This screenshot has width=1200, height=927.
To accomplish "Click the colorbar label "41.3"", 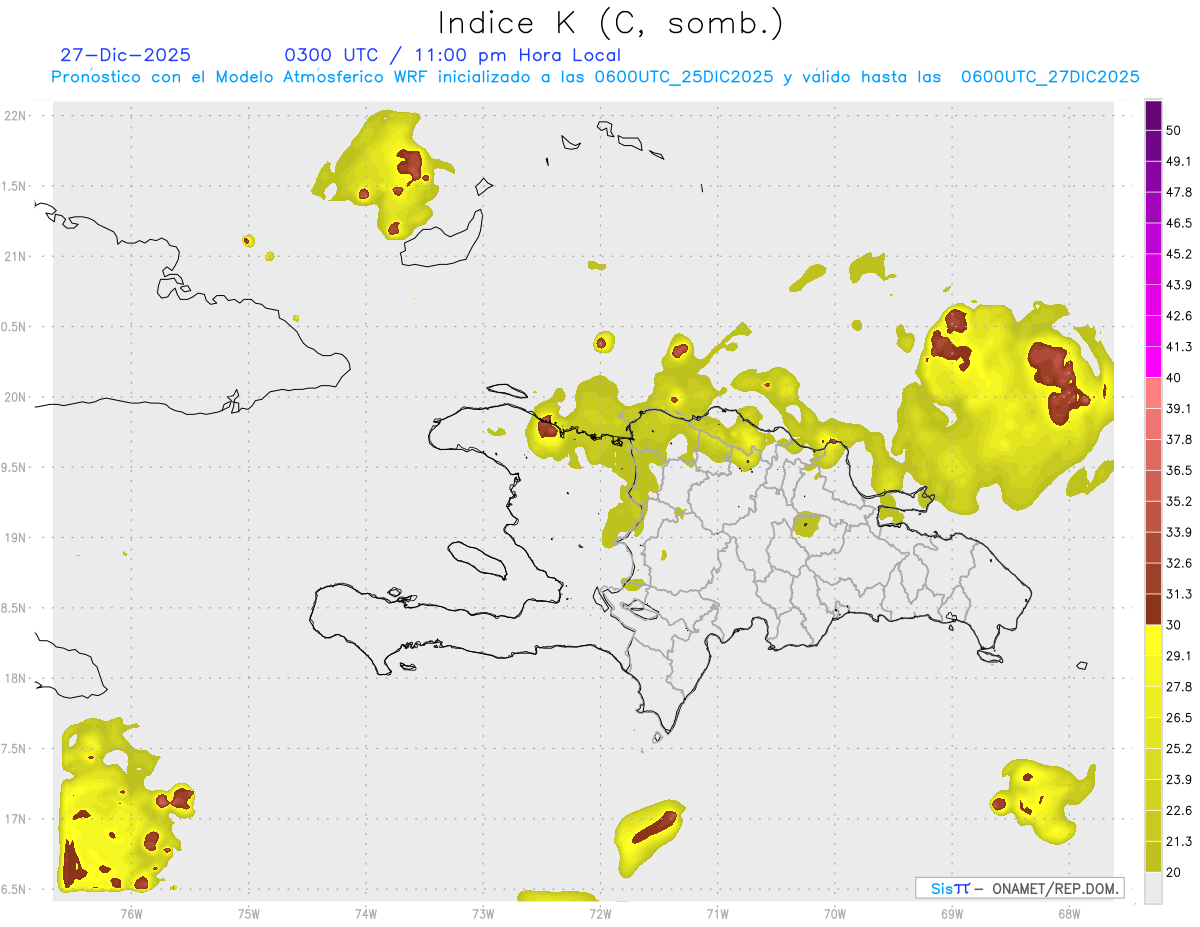I will [x=1179, y=347].
